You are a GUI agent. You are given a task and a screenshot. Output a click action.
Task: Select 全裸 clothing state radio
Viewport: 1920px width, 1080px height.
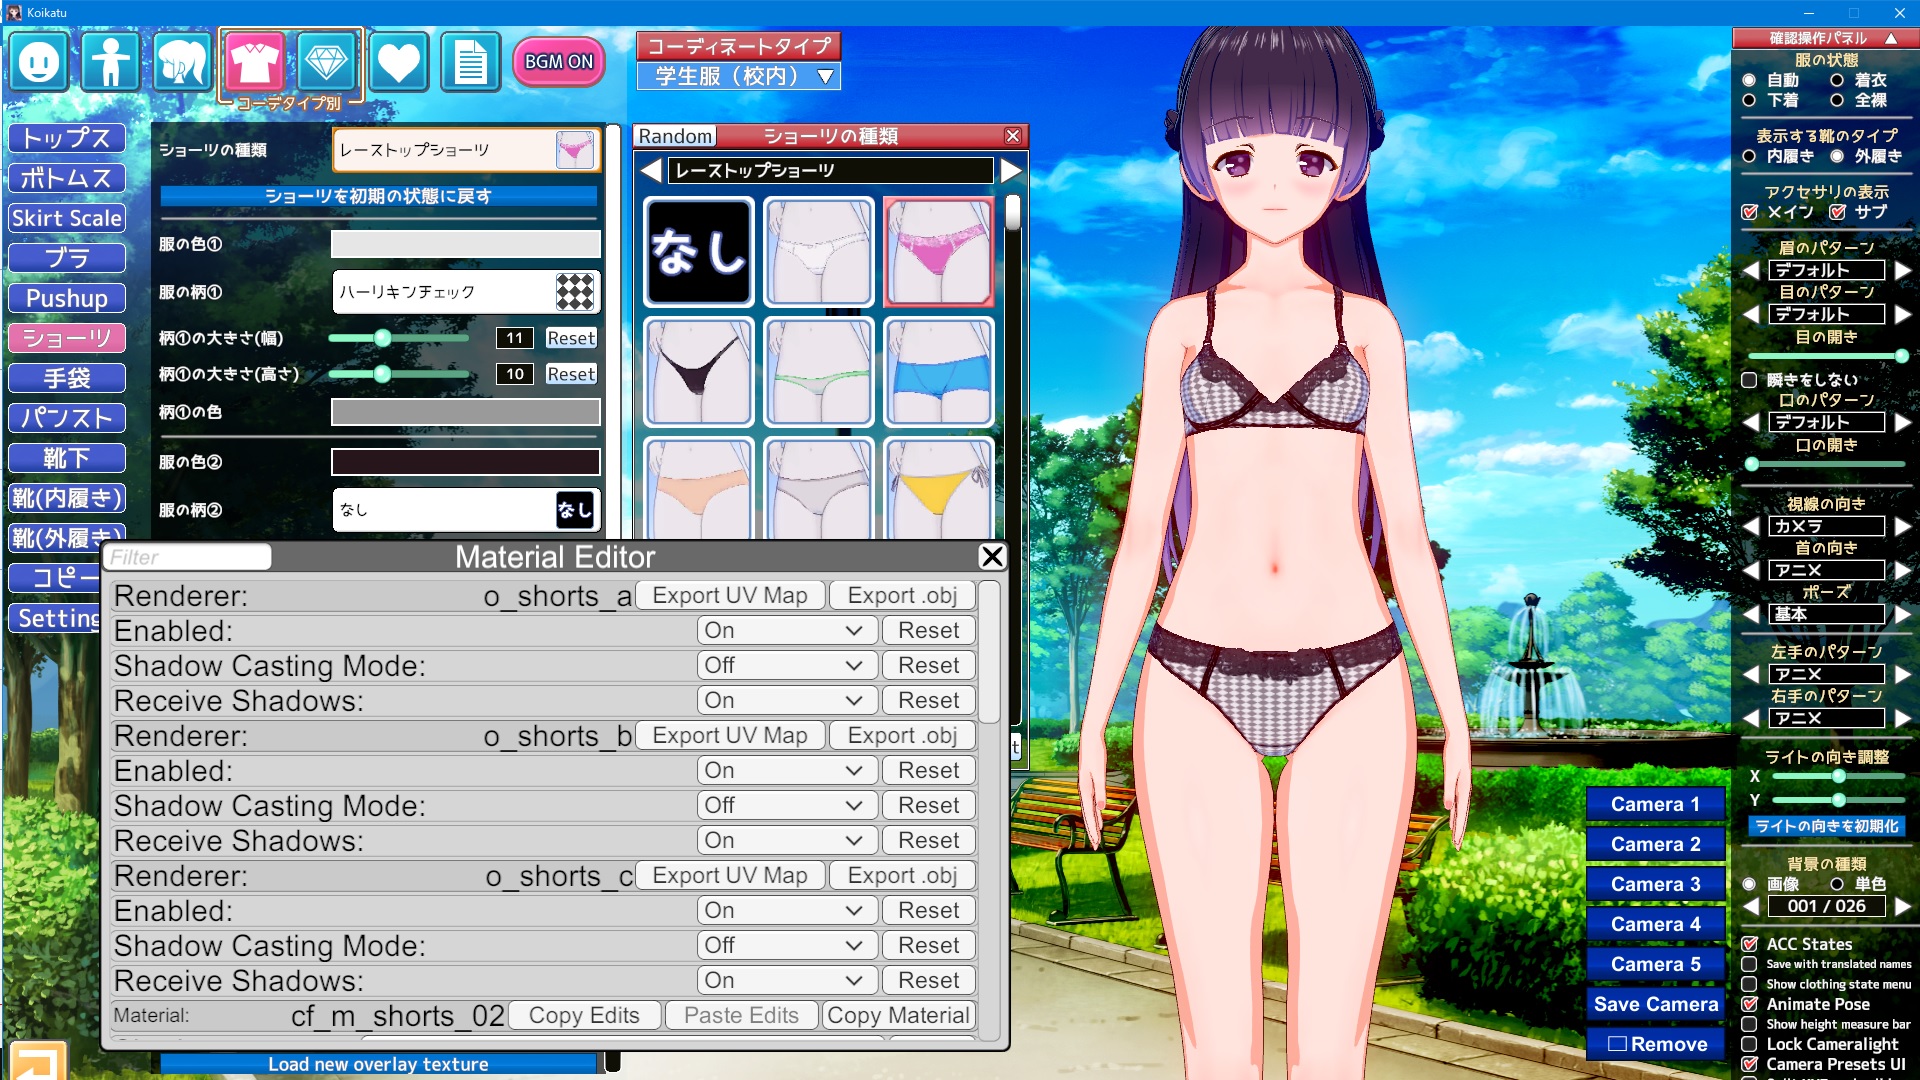1837,100
